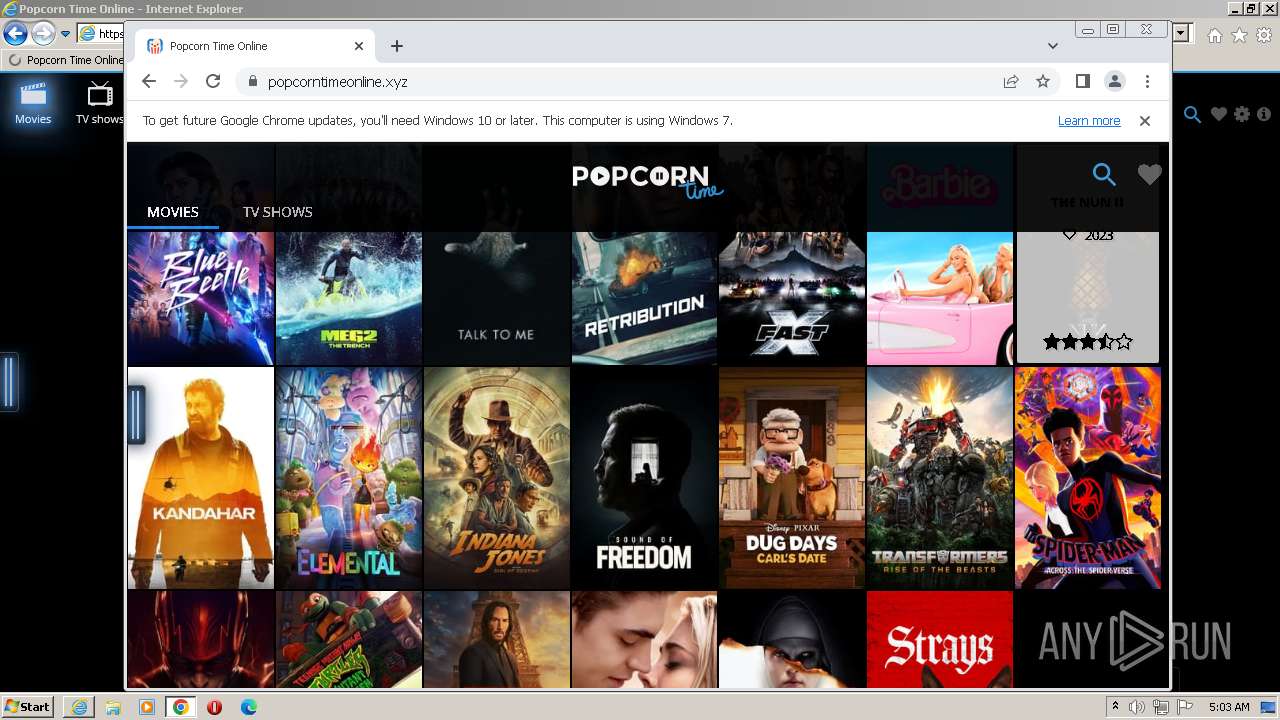
Task: Open Internet Explorer home icon
Action: (x=1214, y=35)
